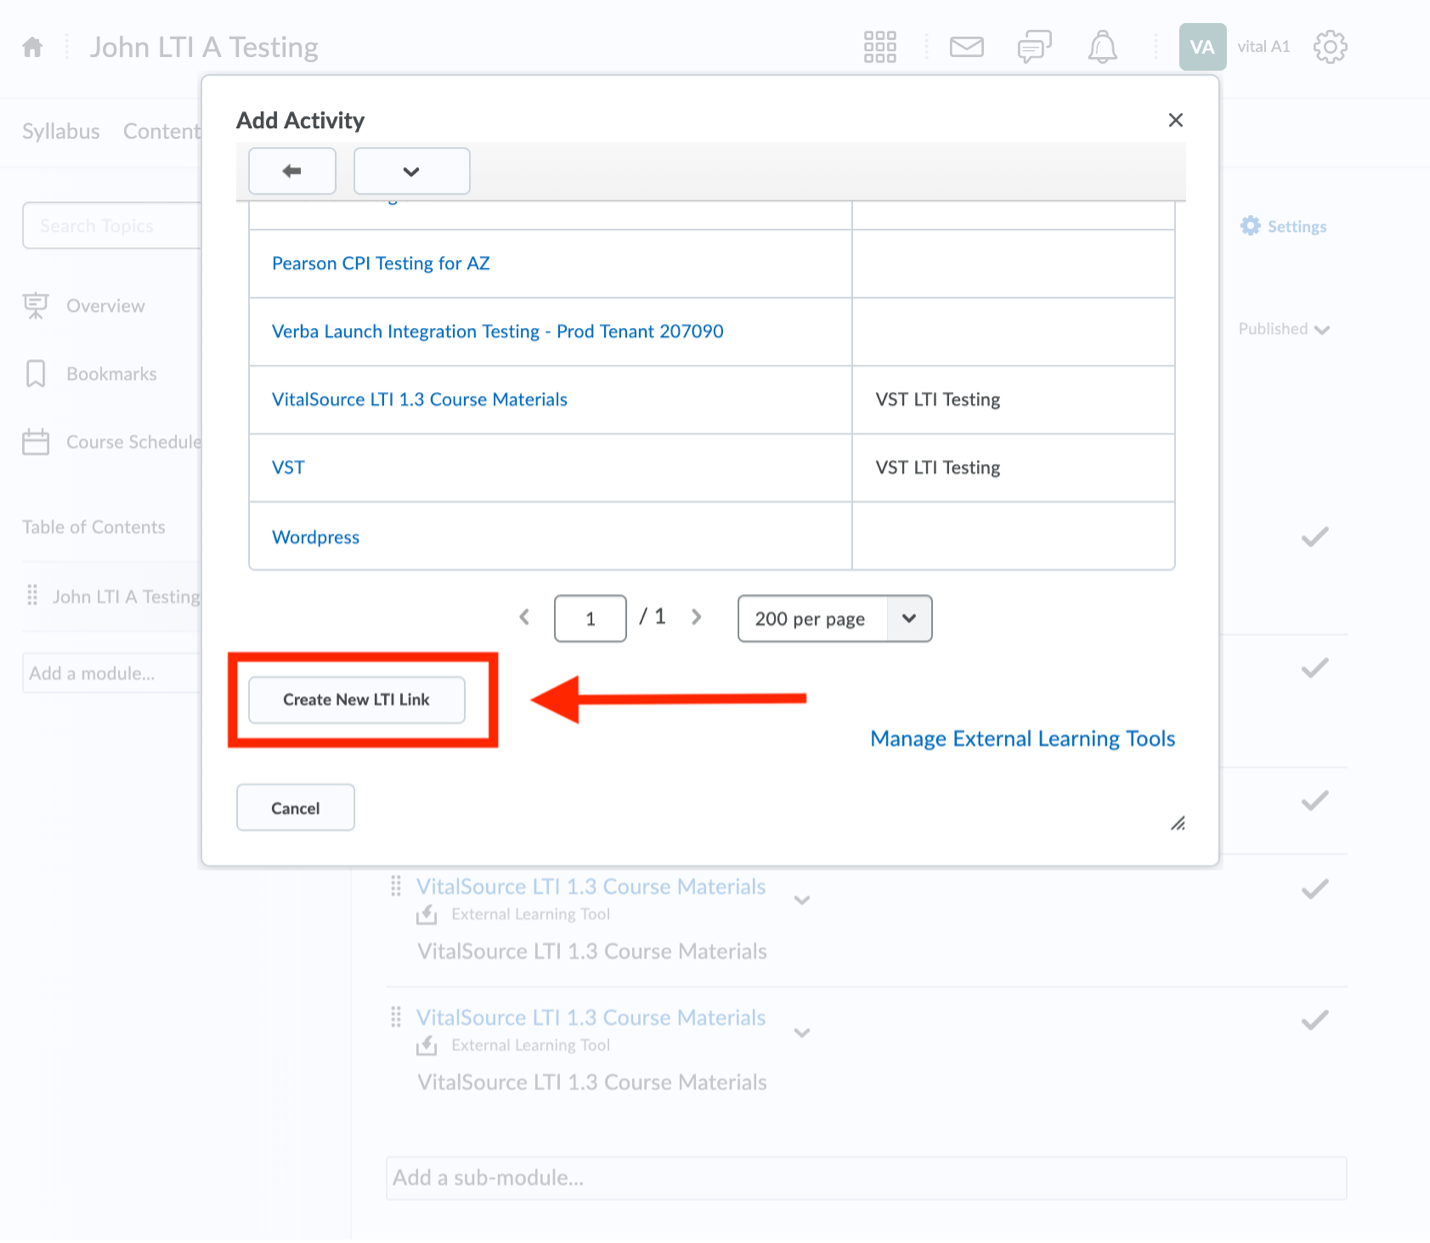Select the VST tool link
1430x1243 pixels.
point(288,467)
